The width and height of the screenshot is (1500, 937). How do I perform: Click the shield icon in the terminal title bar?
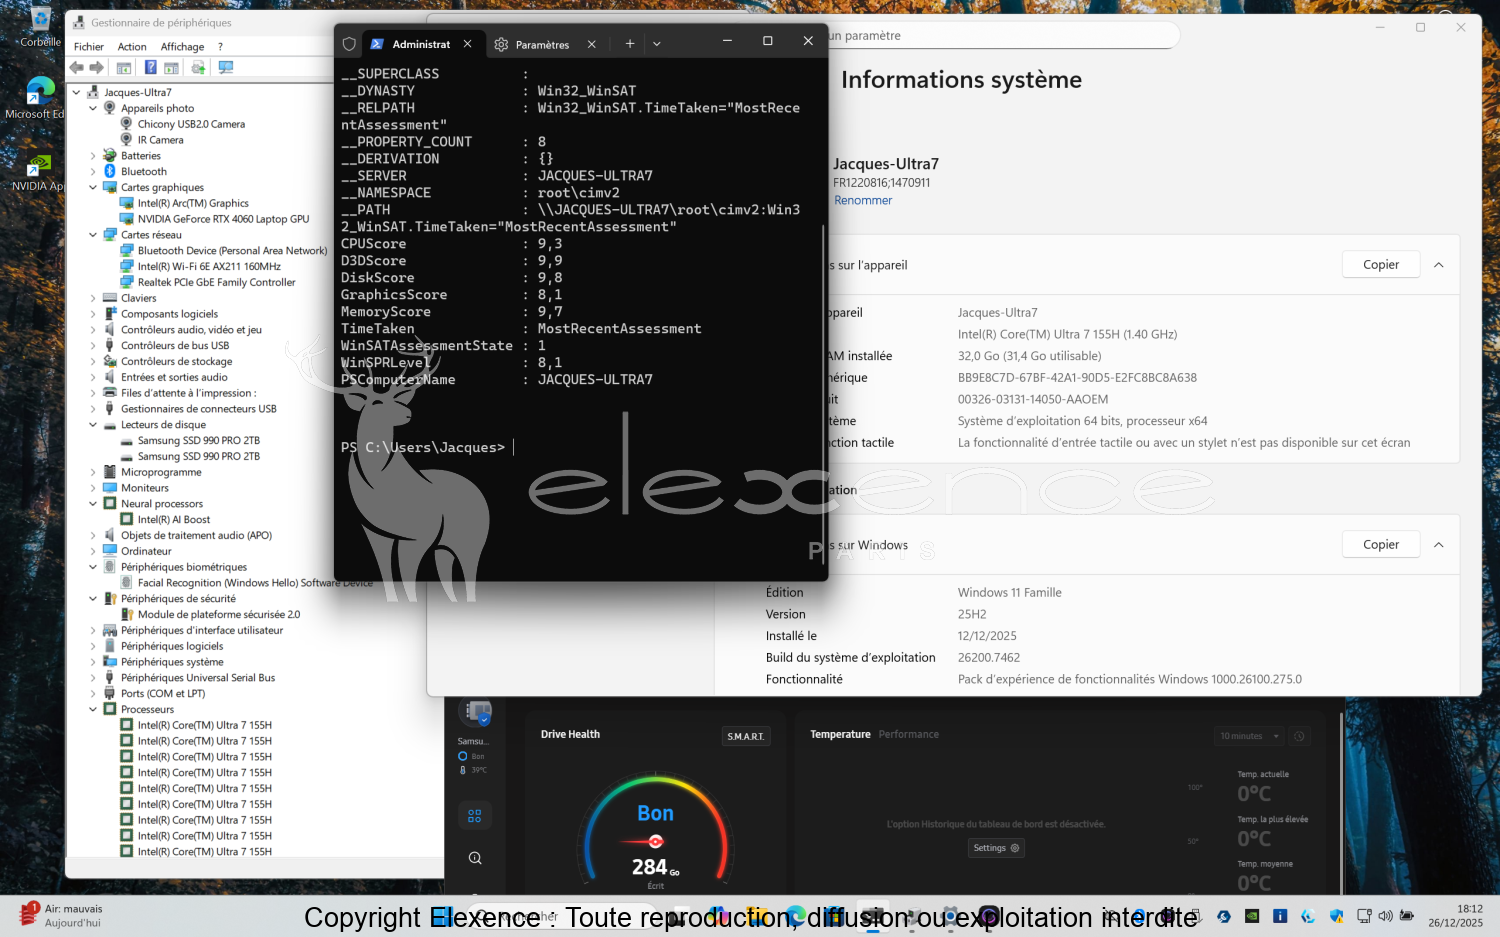coord(349,44)
